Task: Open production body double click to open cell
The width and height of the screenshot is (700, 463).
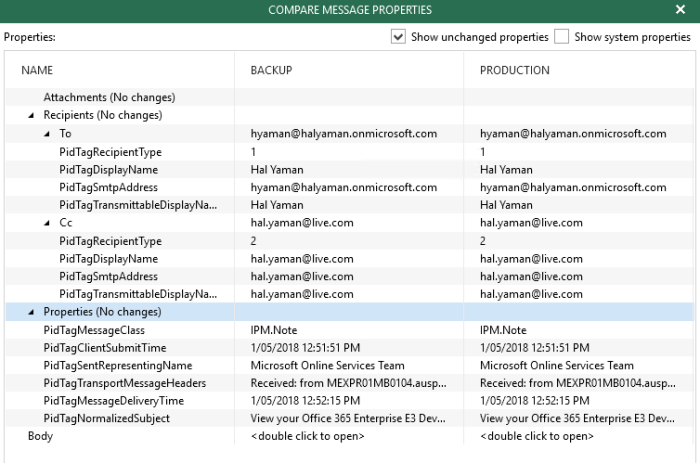Action: (537, 436)
